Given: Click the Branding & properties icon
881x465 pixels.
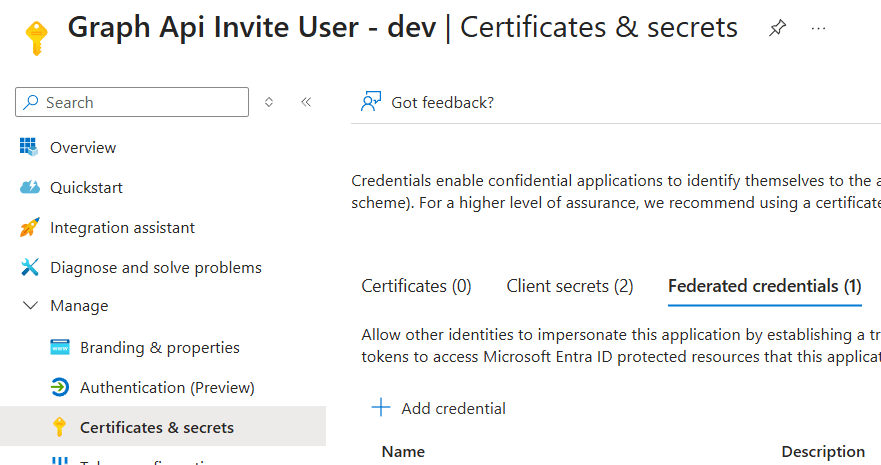Looking at the screenshot, I should (60, 347).
